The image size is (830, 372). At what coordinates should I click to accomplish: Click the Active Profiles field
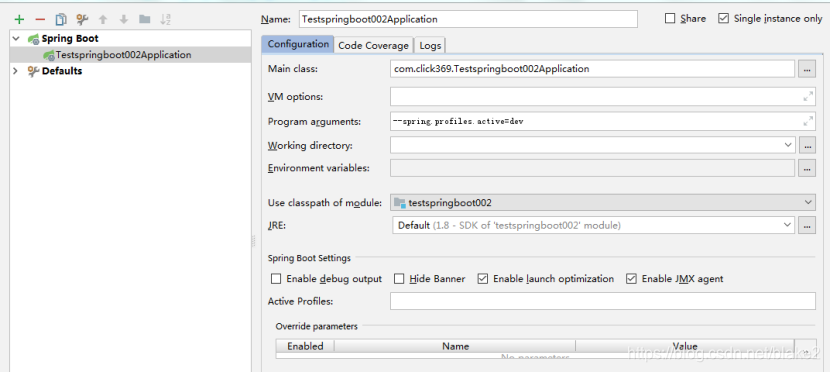click(602, 301)
